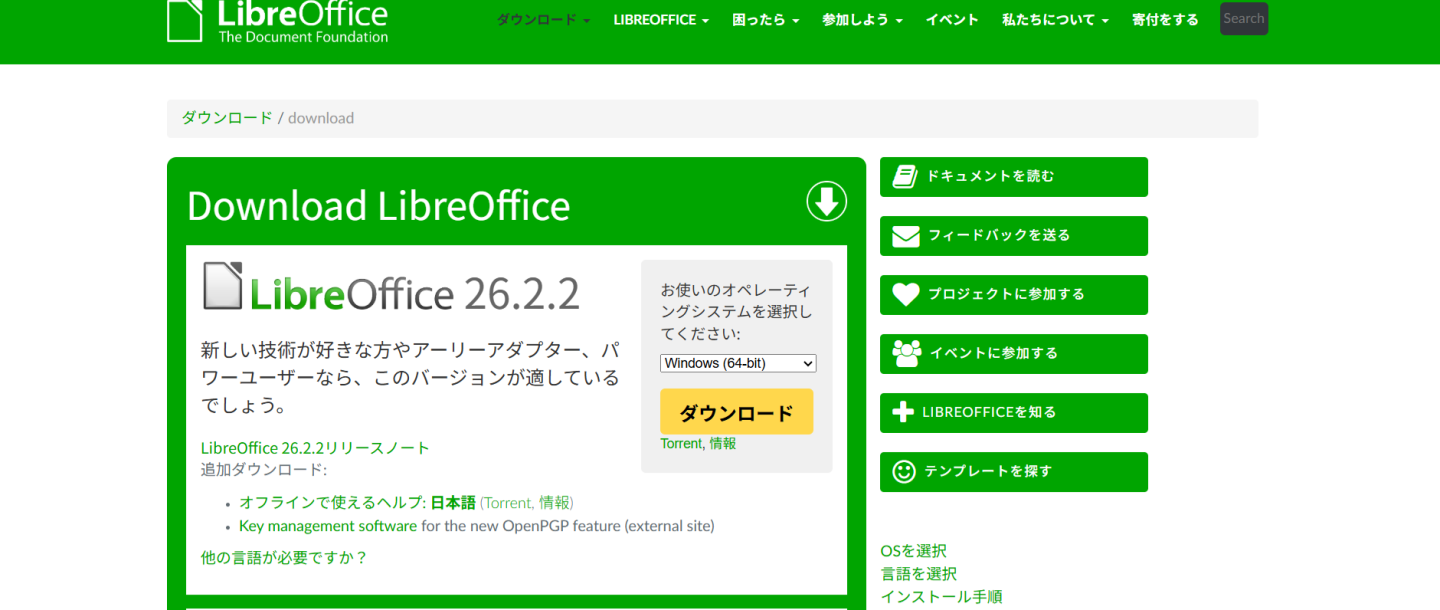
Task: Click the Download LibreOffice heading
Action: tap(378, 206)
